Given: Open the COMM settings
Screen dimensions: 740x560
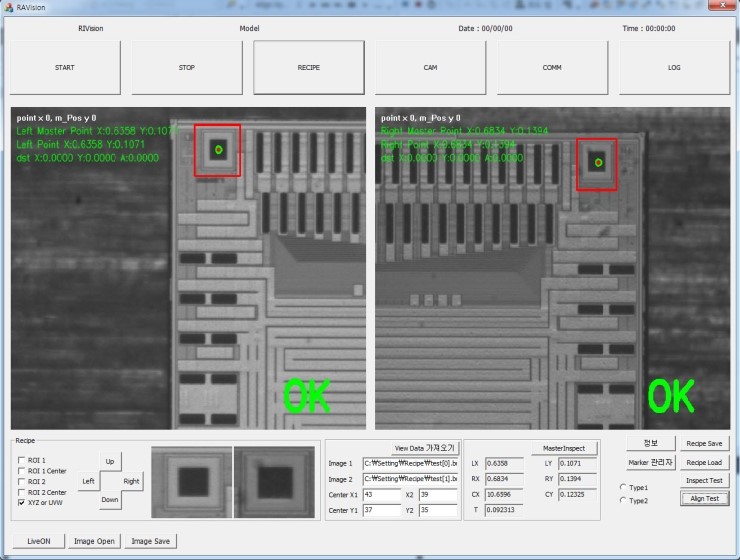Looking at the screenshot, I should (x=552, y=67).
